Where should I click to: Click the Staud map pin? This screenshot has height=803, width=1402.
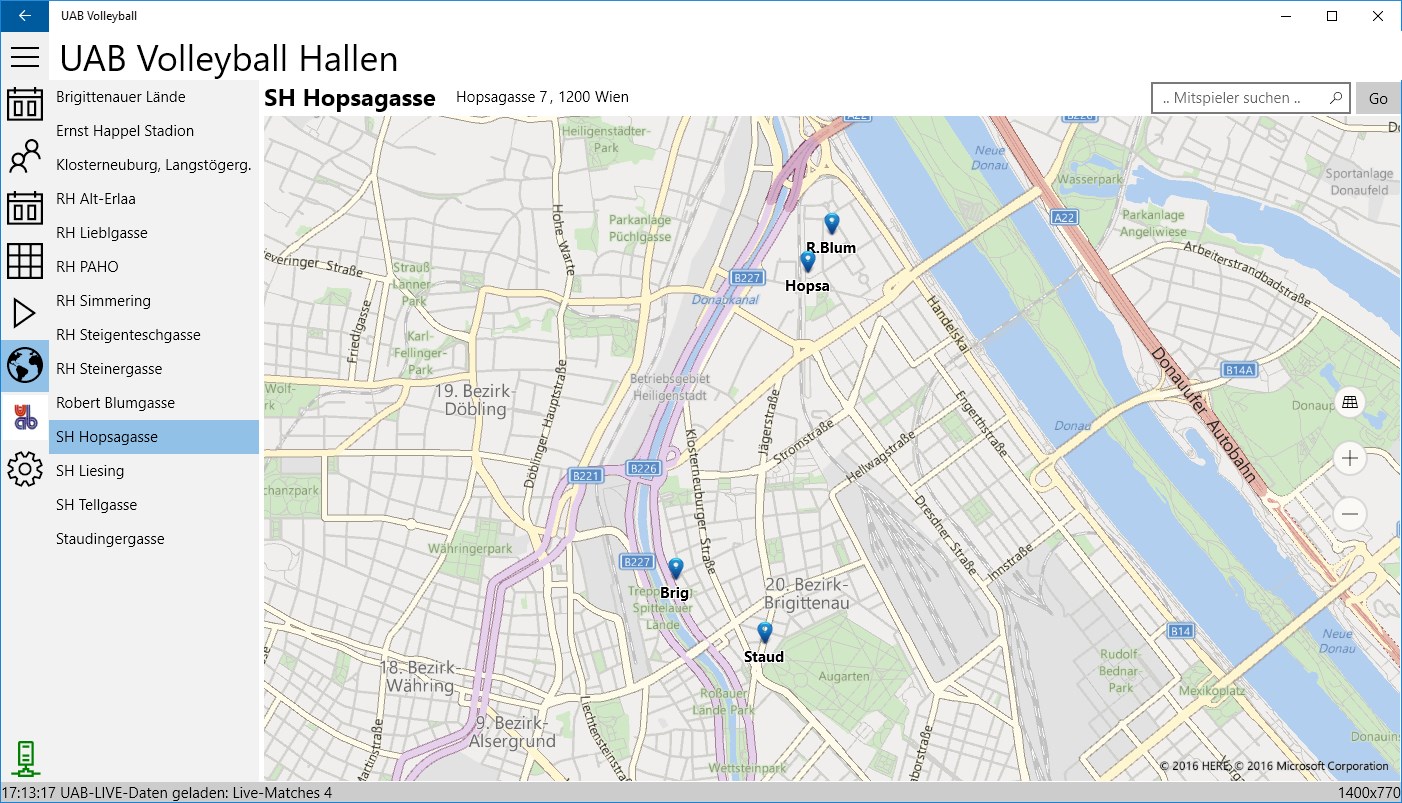pyautogui.click(x=765, y=633)
